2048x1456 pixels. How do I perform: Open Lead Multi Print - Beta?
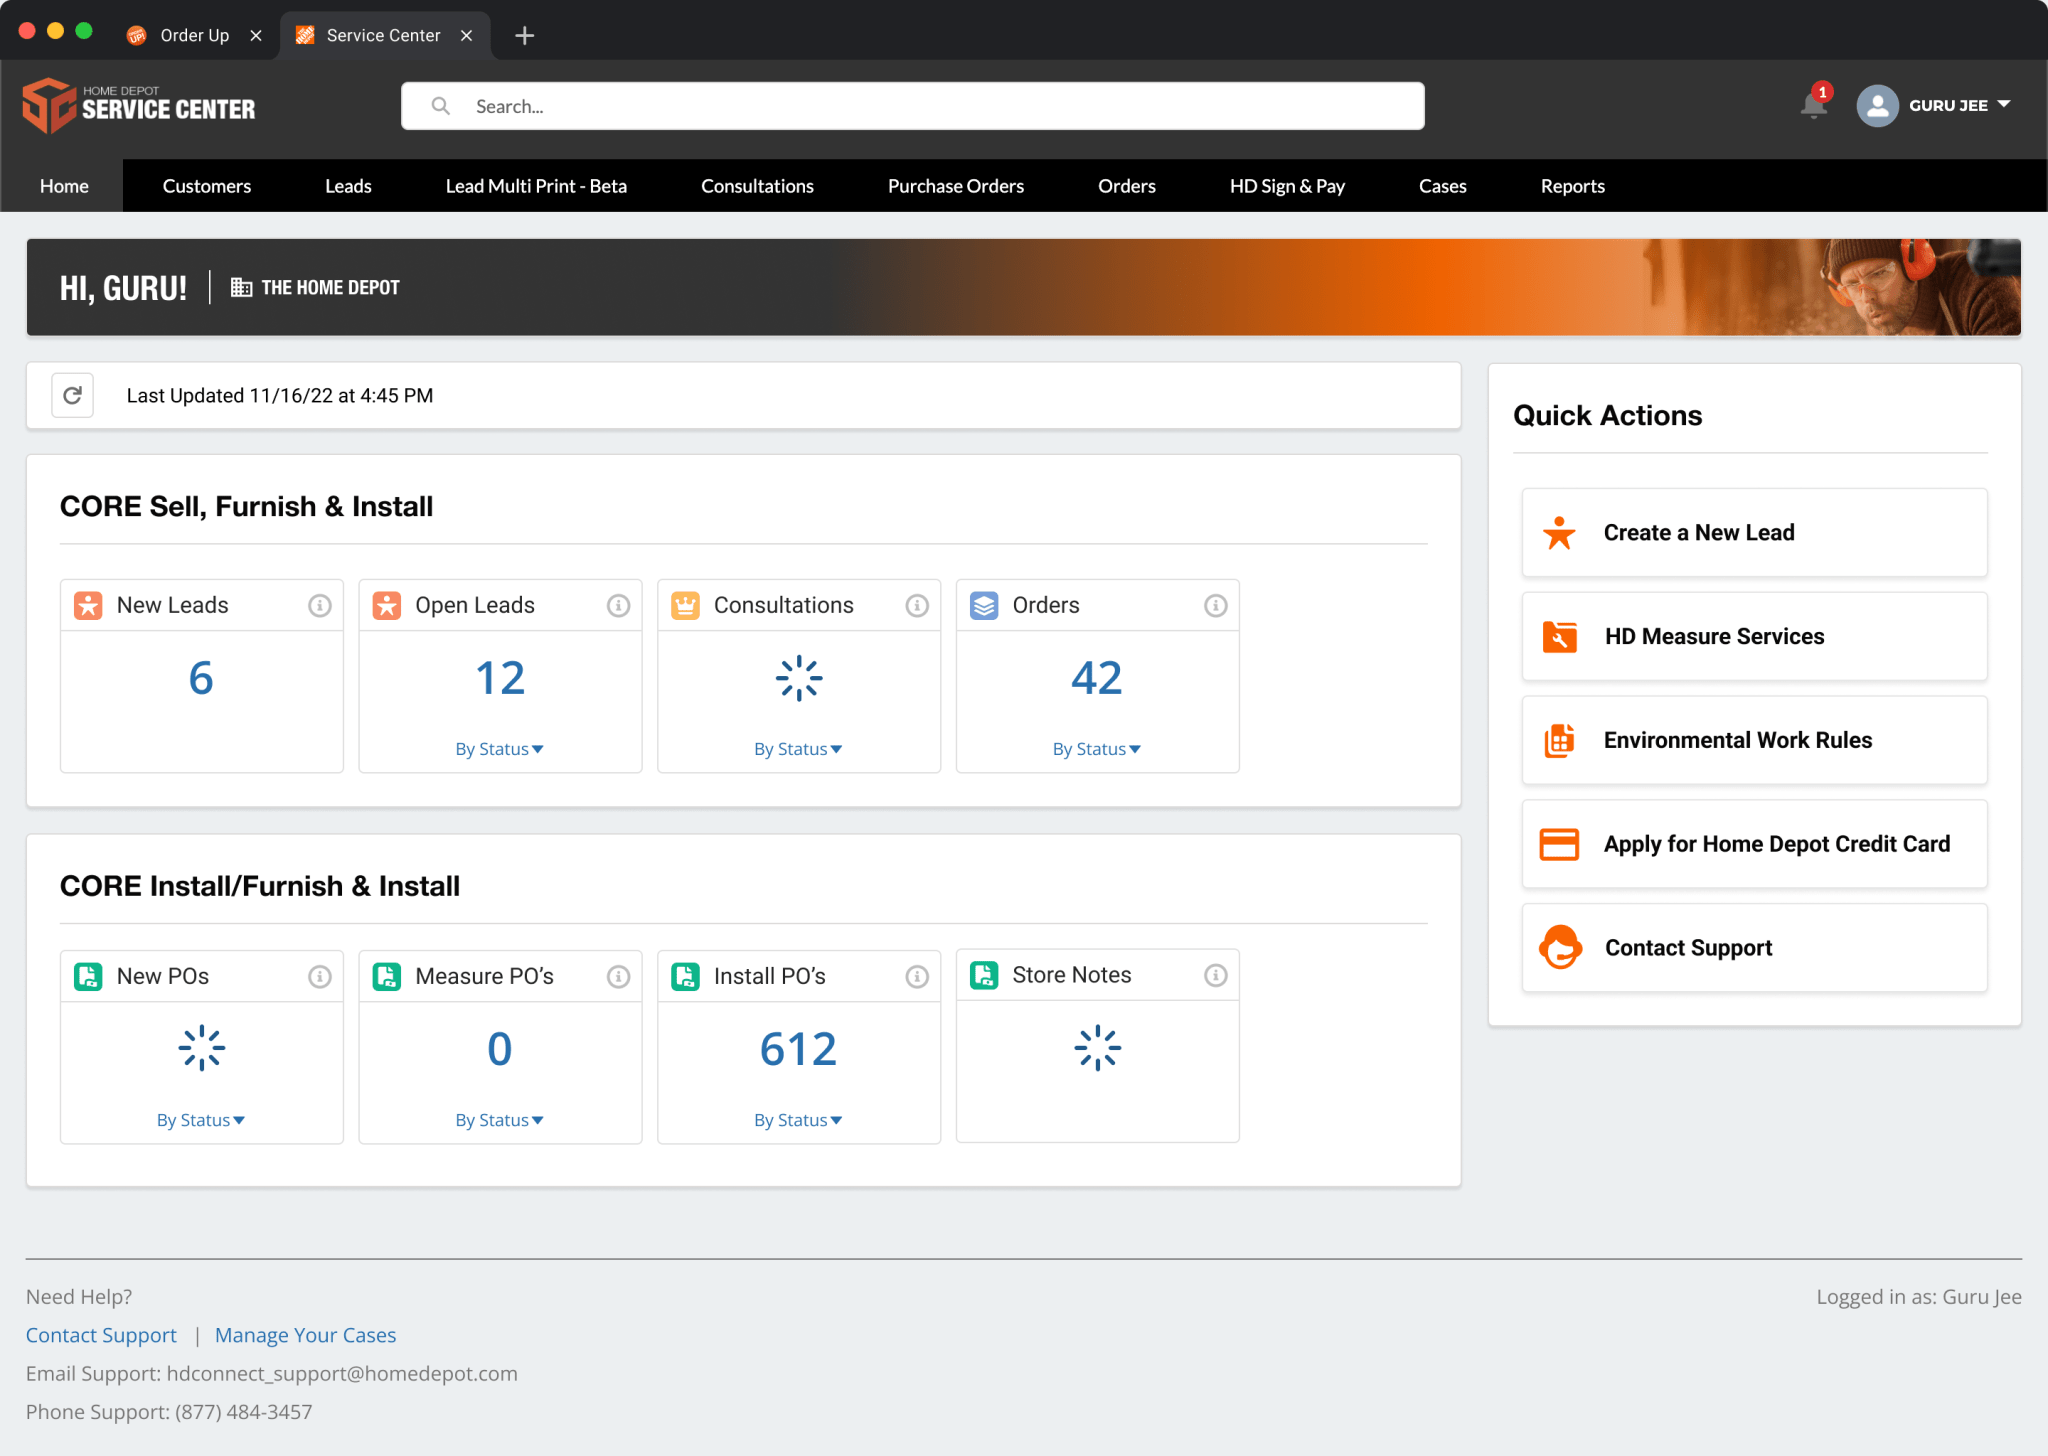coord(536,186)
